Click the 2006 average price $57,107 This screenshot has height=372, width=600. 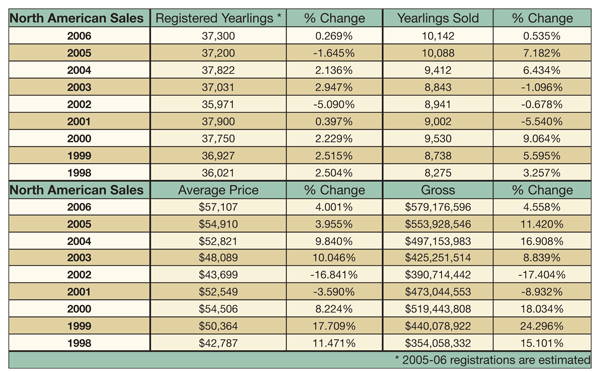218,207
